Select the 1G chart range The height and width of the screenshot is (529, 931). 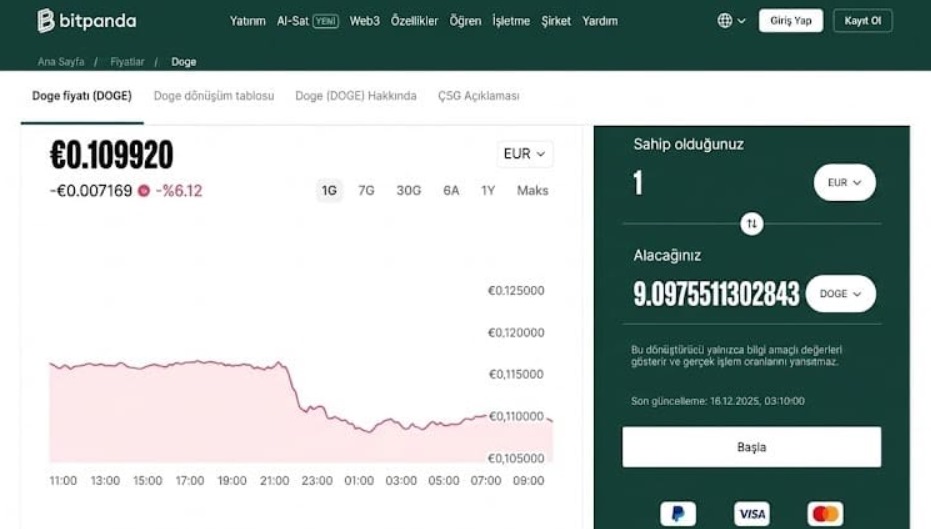pyautogui.click(x=329, y=191)
